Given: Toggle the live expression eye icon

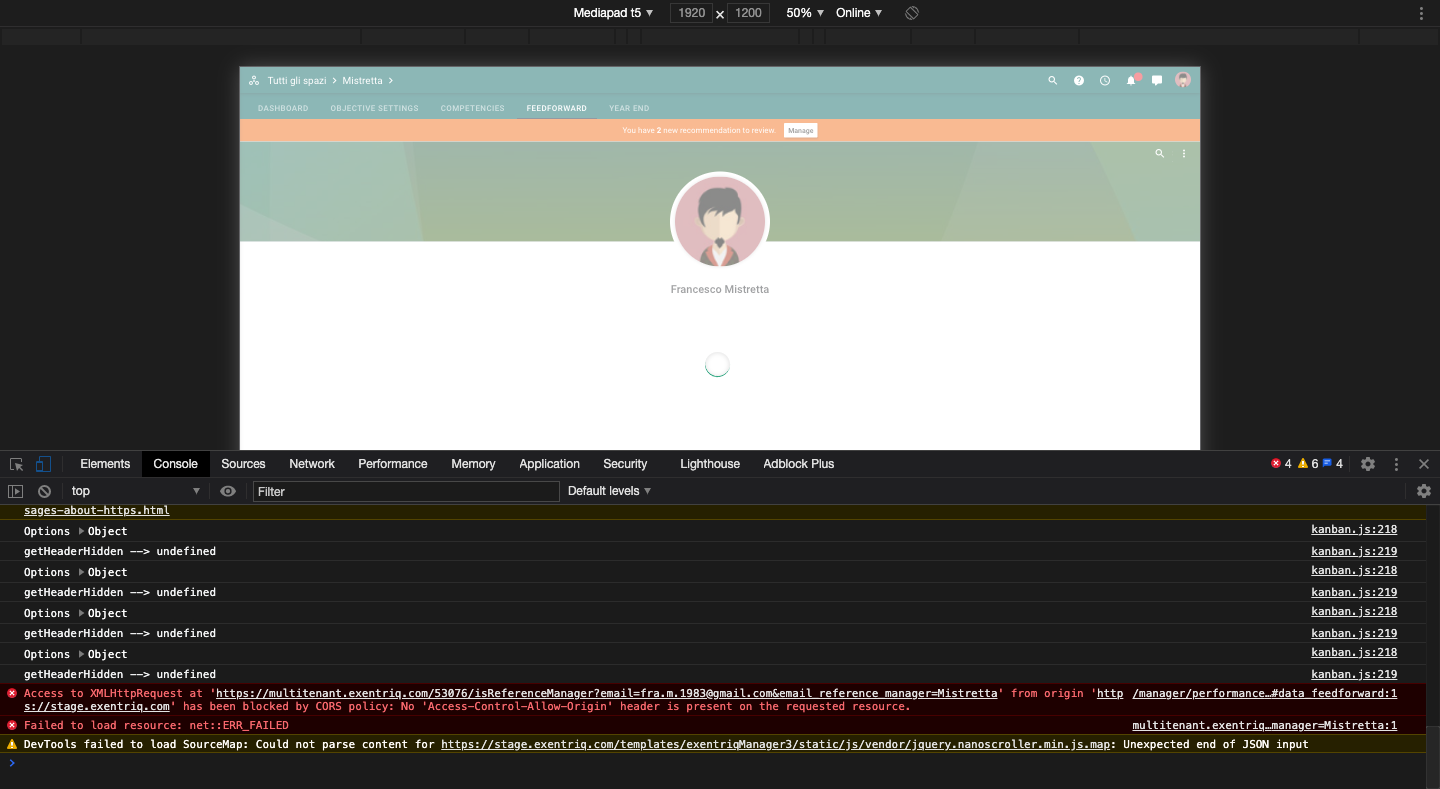Looking at the screenshot, I should tap(228, 491).
